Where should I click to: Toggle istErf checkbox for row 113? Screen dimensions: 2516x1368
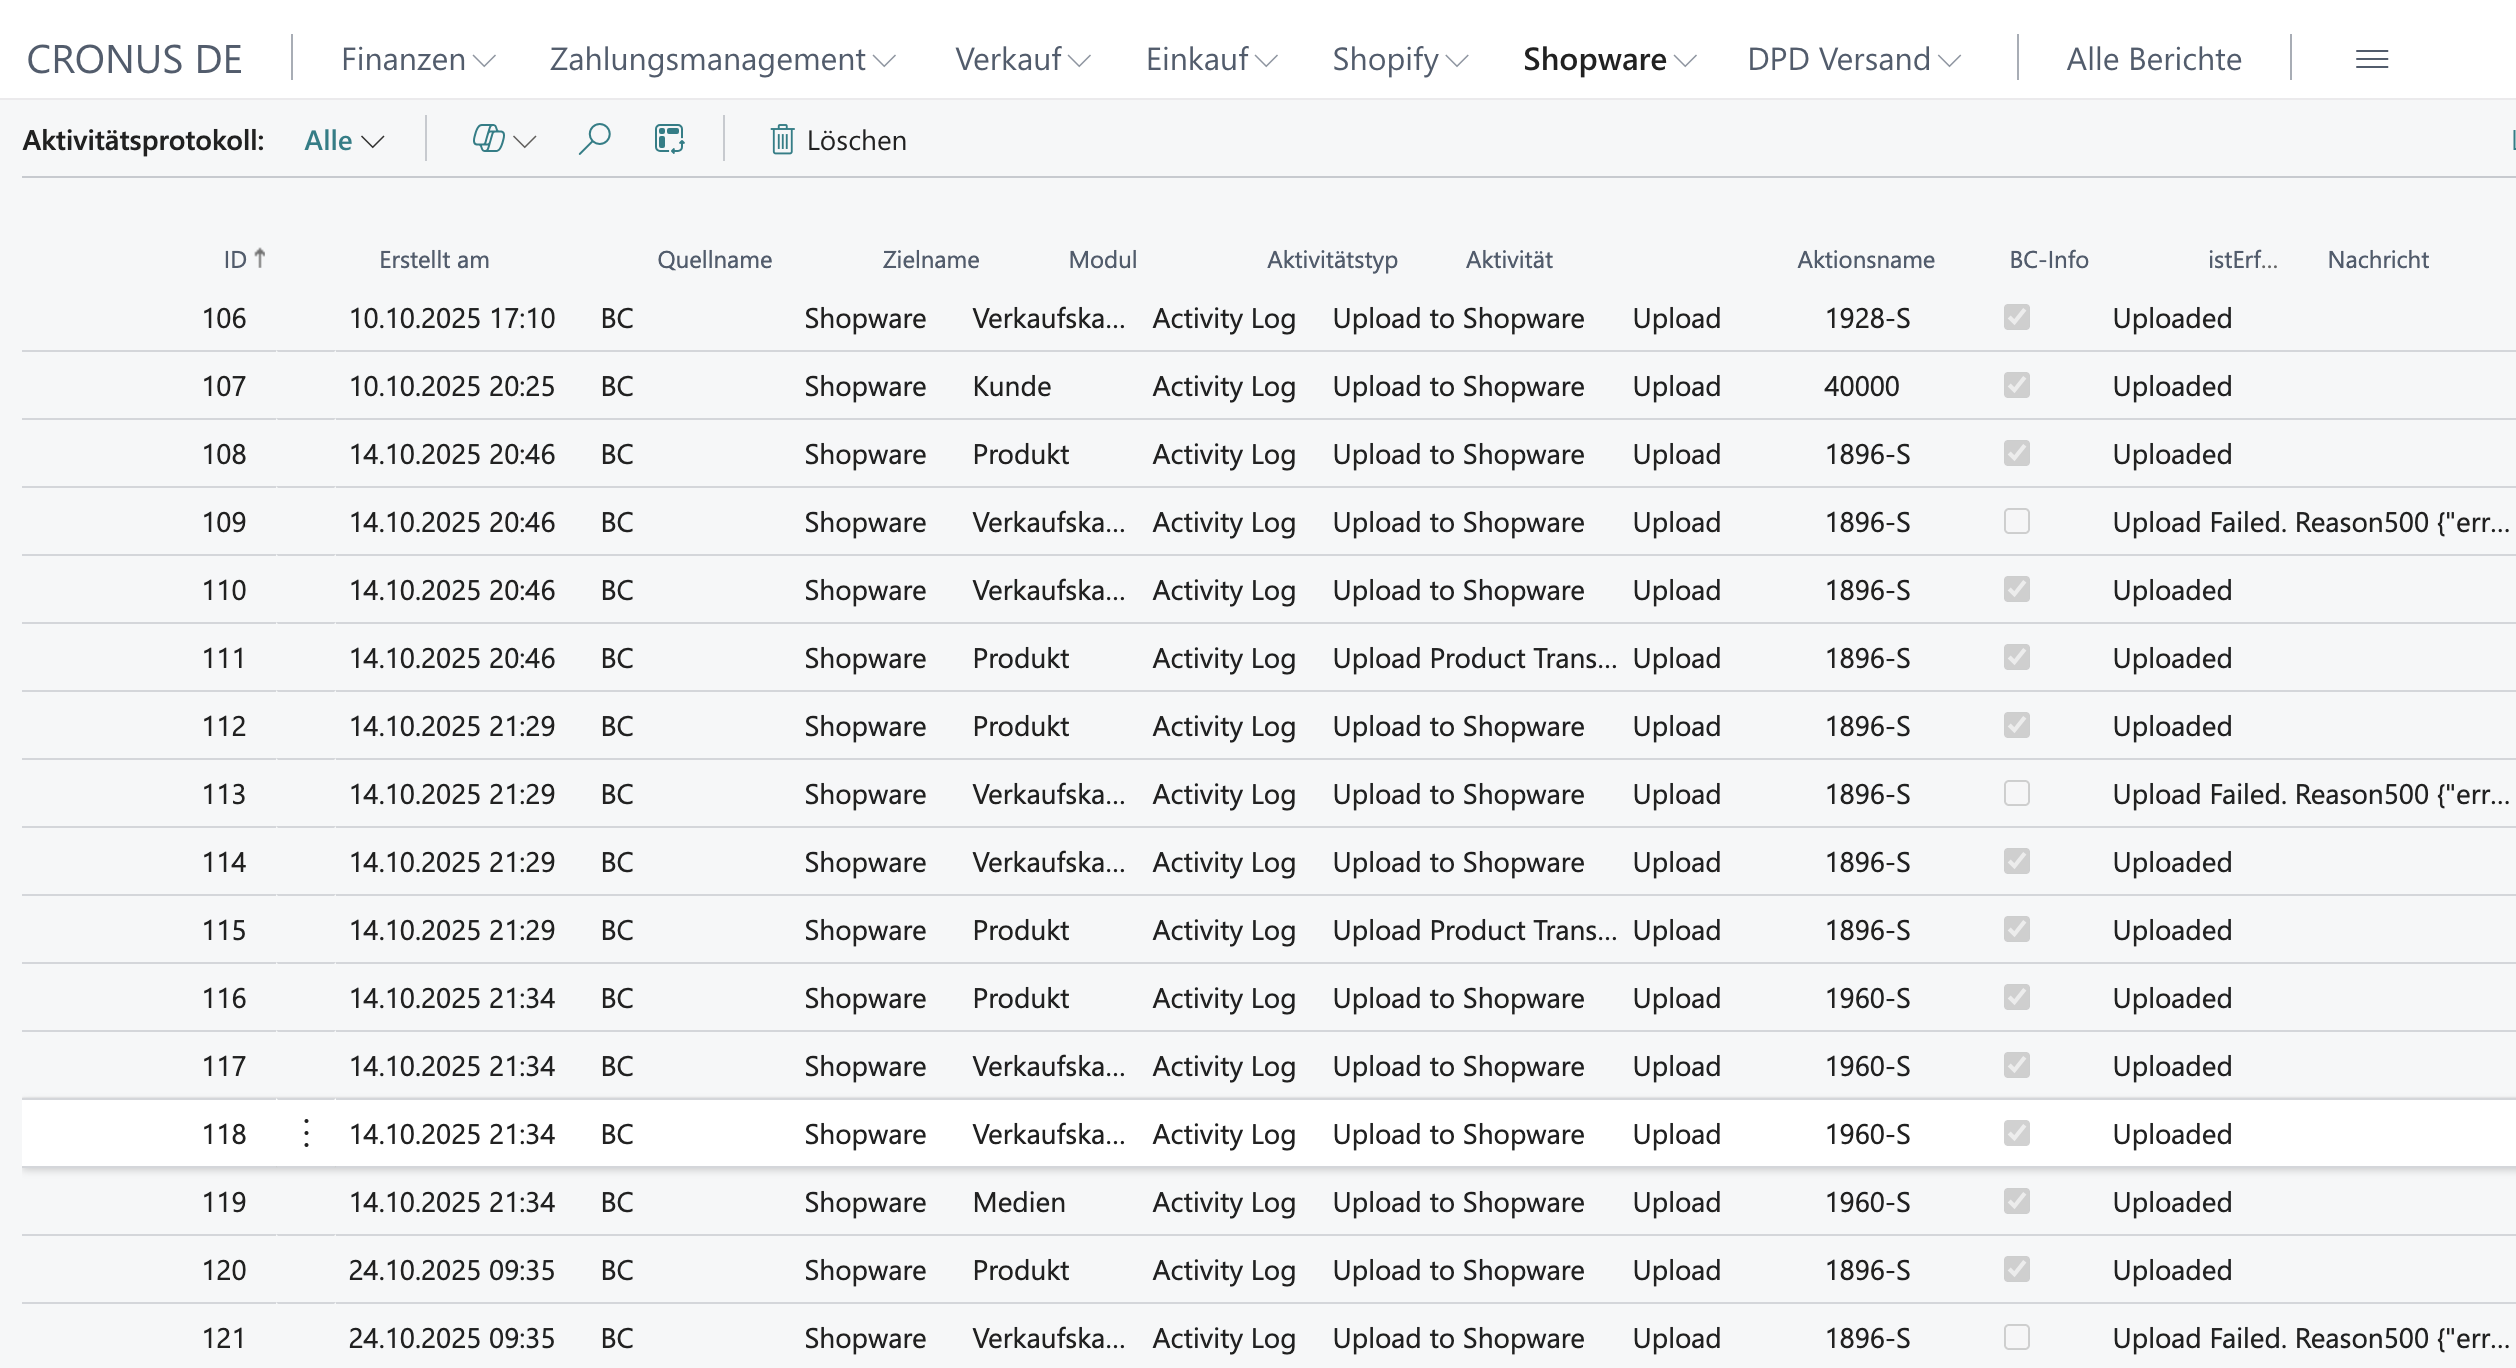pos(2017,793)
